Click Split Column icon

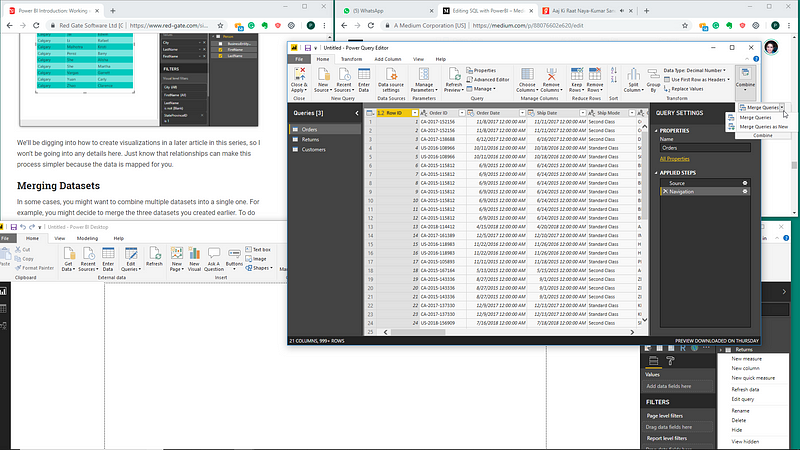coord(633,74)
